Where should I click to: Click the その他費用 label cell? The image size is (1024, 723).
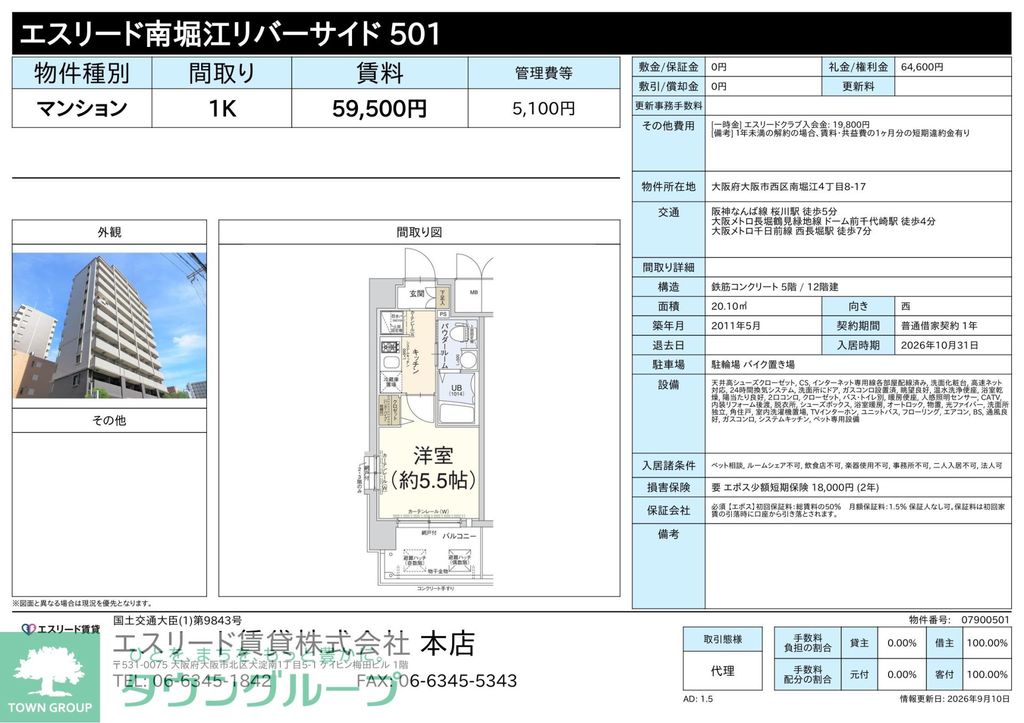669,144
